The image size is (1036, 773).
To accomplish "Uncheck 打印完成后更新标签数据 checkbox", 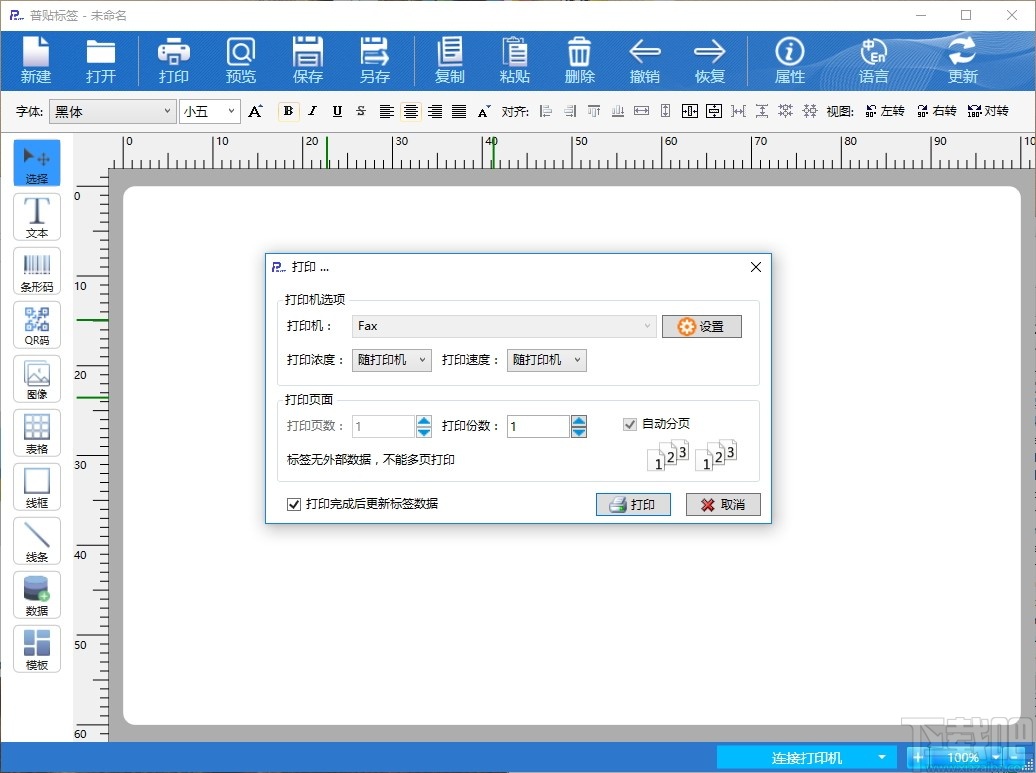I will click(294, 505).
